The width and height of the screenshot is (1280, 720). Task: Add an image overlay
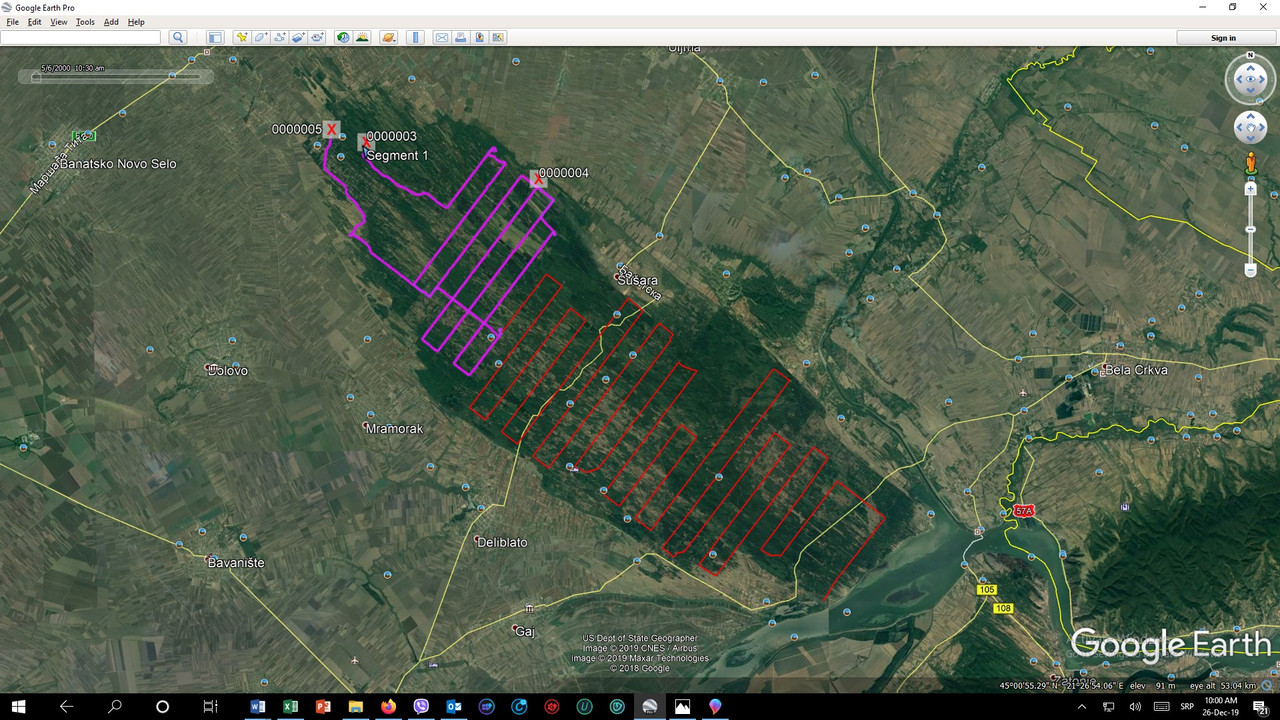(x=298, y=37)
